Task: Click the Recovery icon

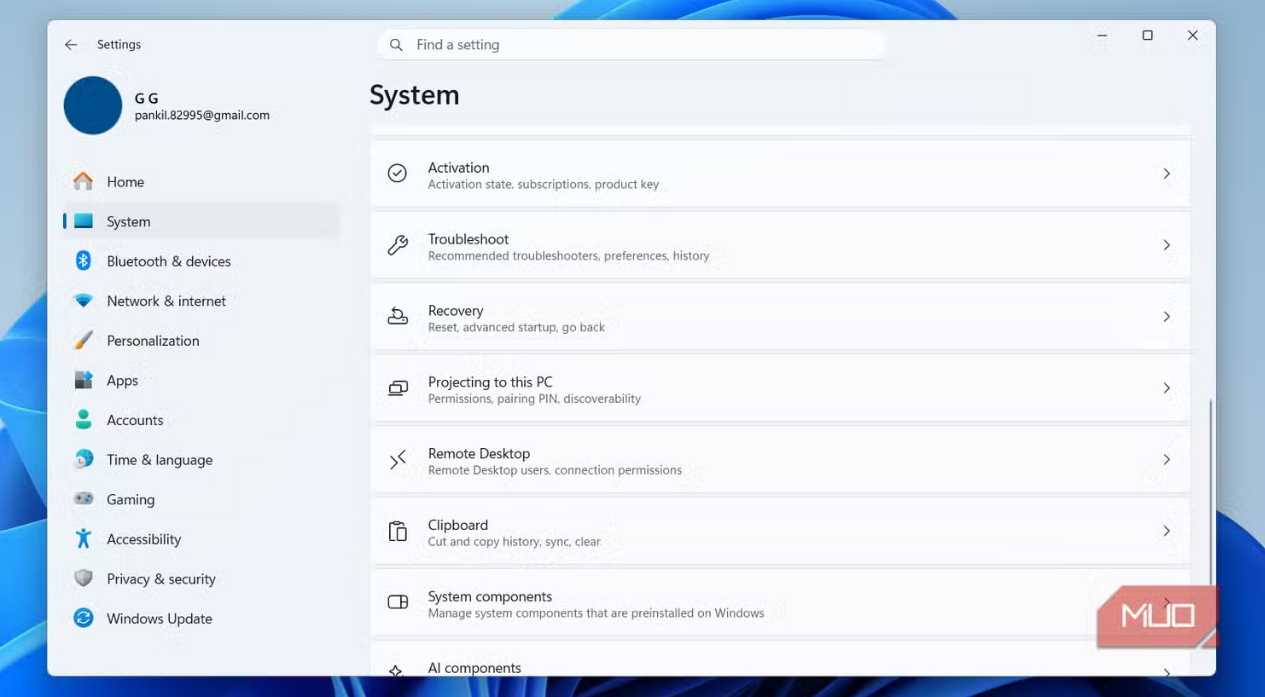Action: point(398,316)
